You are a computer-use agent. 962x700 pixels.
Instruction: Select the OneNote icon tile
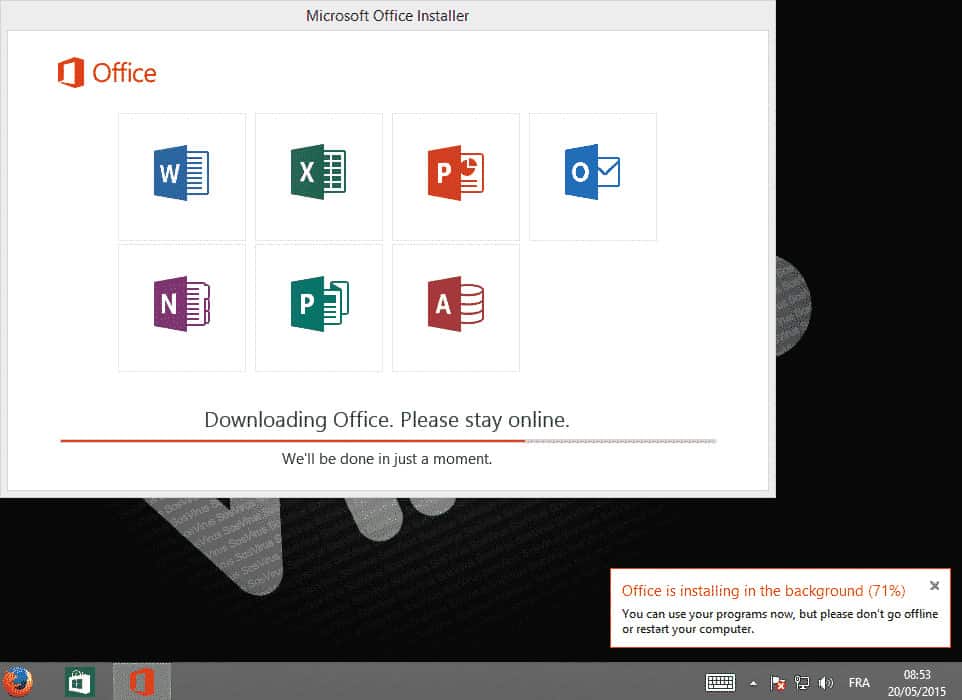(182, 307)
